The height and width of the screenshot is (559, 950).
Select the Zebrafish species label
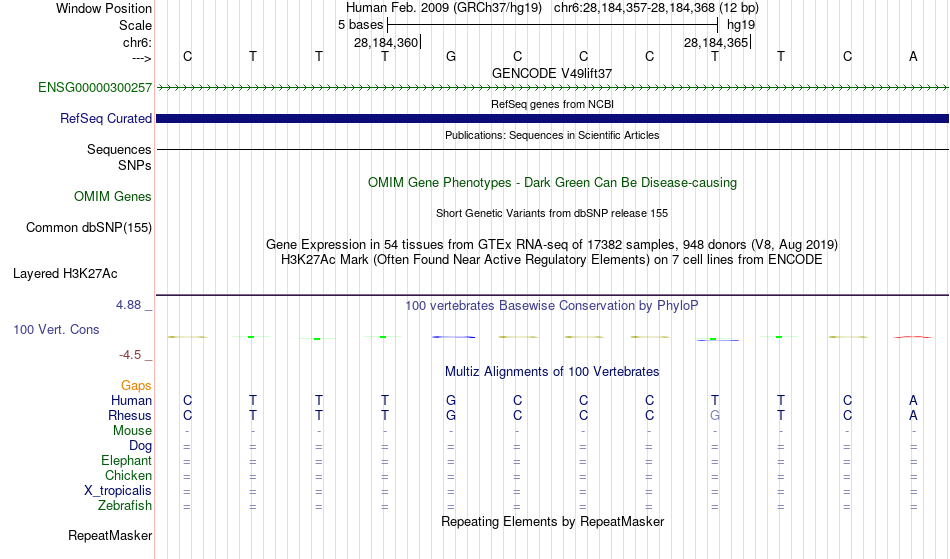(x=125, y=506)
